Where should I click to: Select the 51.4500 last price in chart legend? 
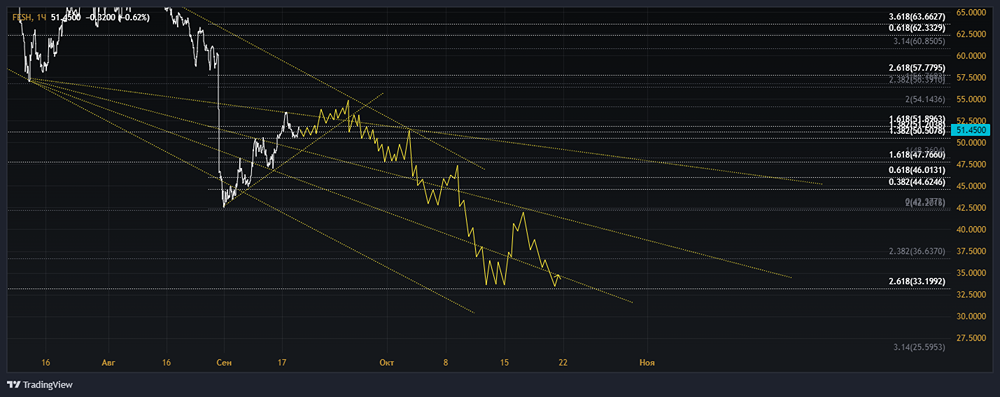(67, 17)
